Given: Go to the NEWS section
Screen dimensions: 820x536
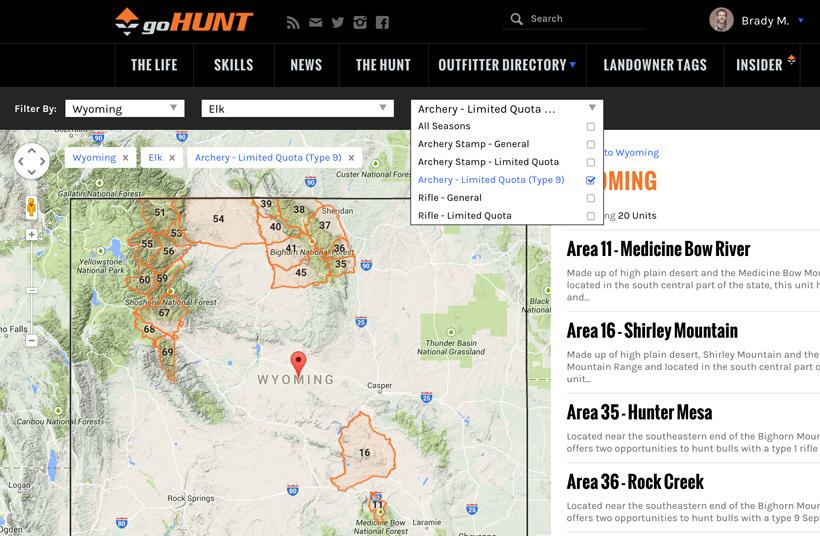Looking at the screenshot, I should click(306, 65).
